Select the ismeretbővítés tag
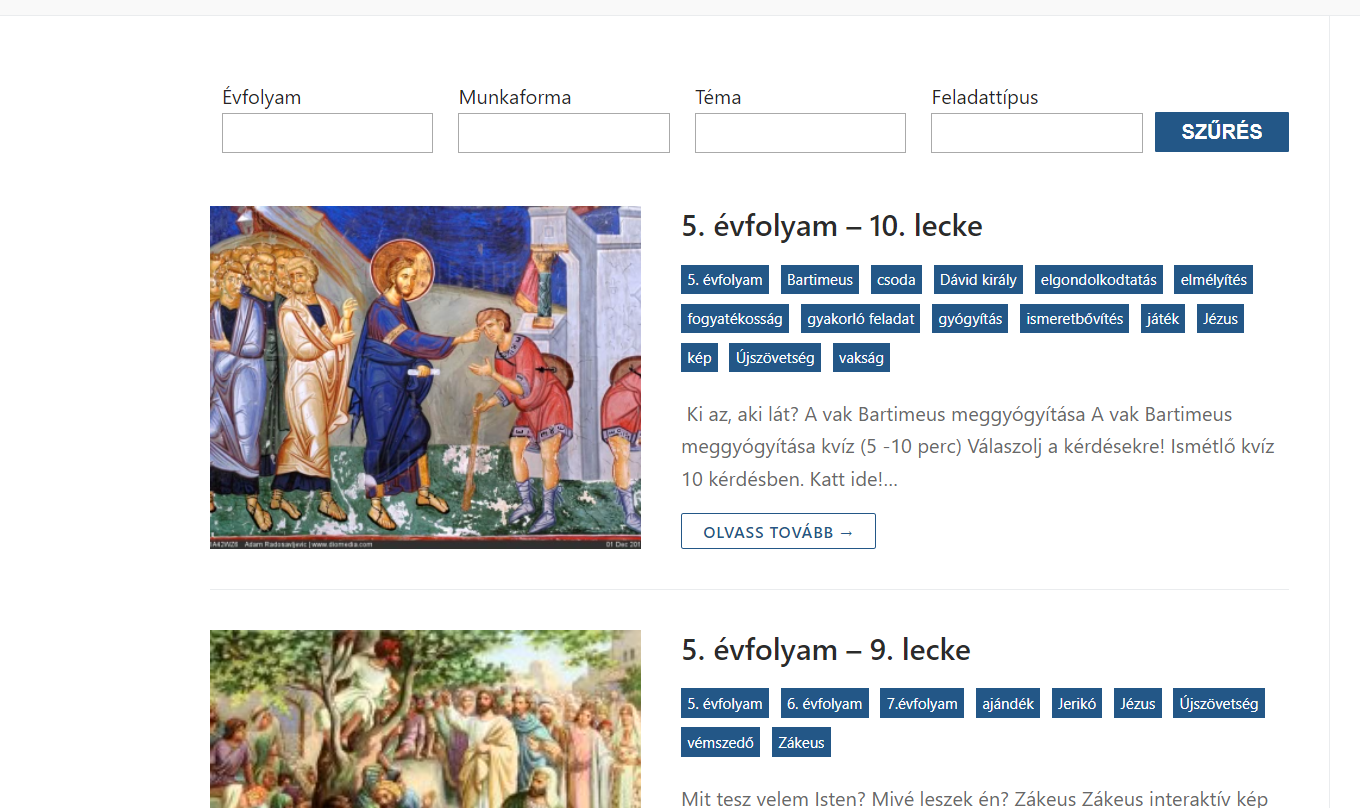1360x808 pixels. tap(1075, 319)
